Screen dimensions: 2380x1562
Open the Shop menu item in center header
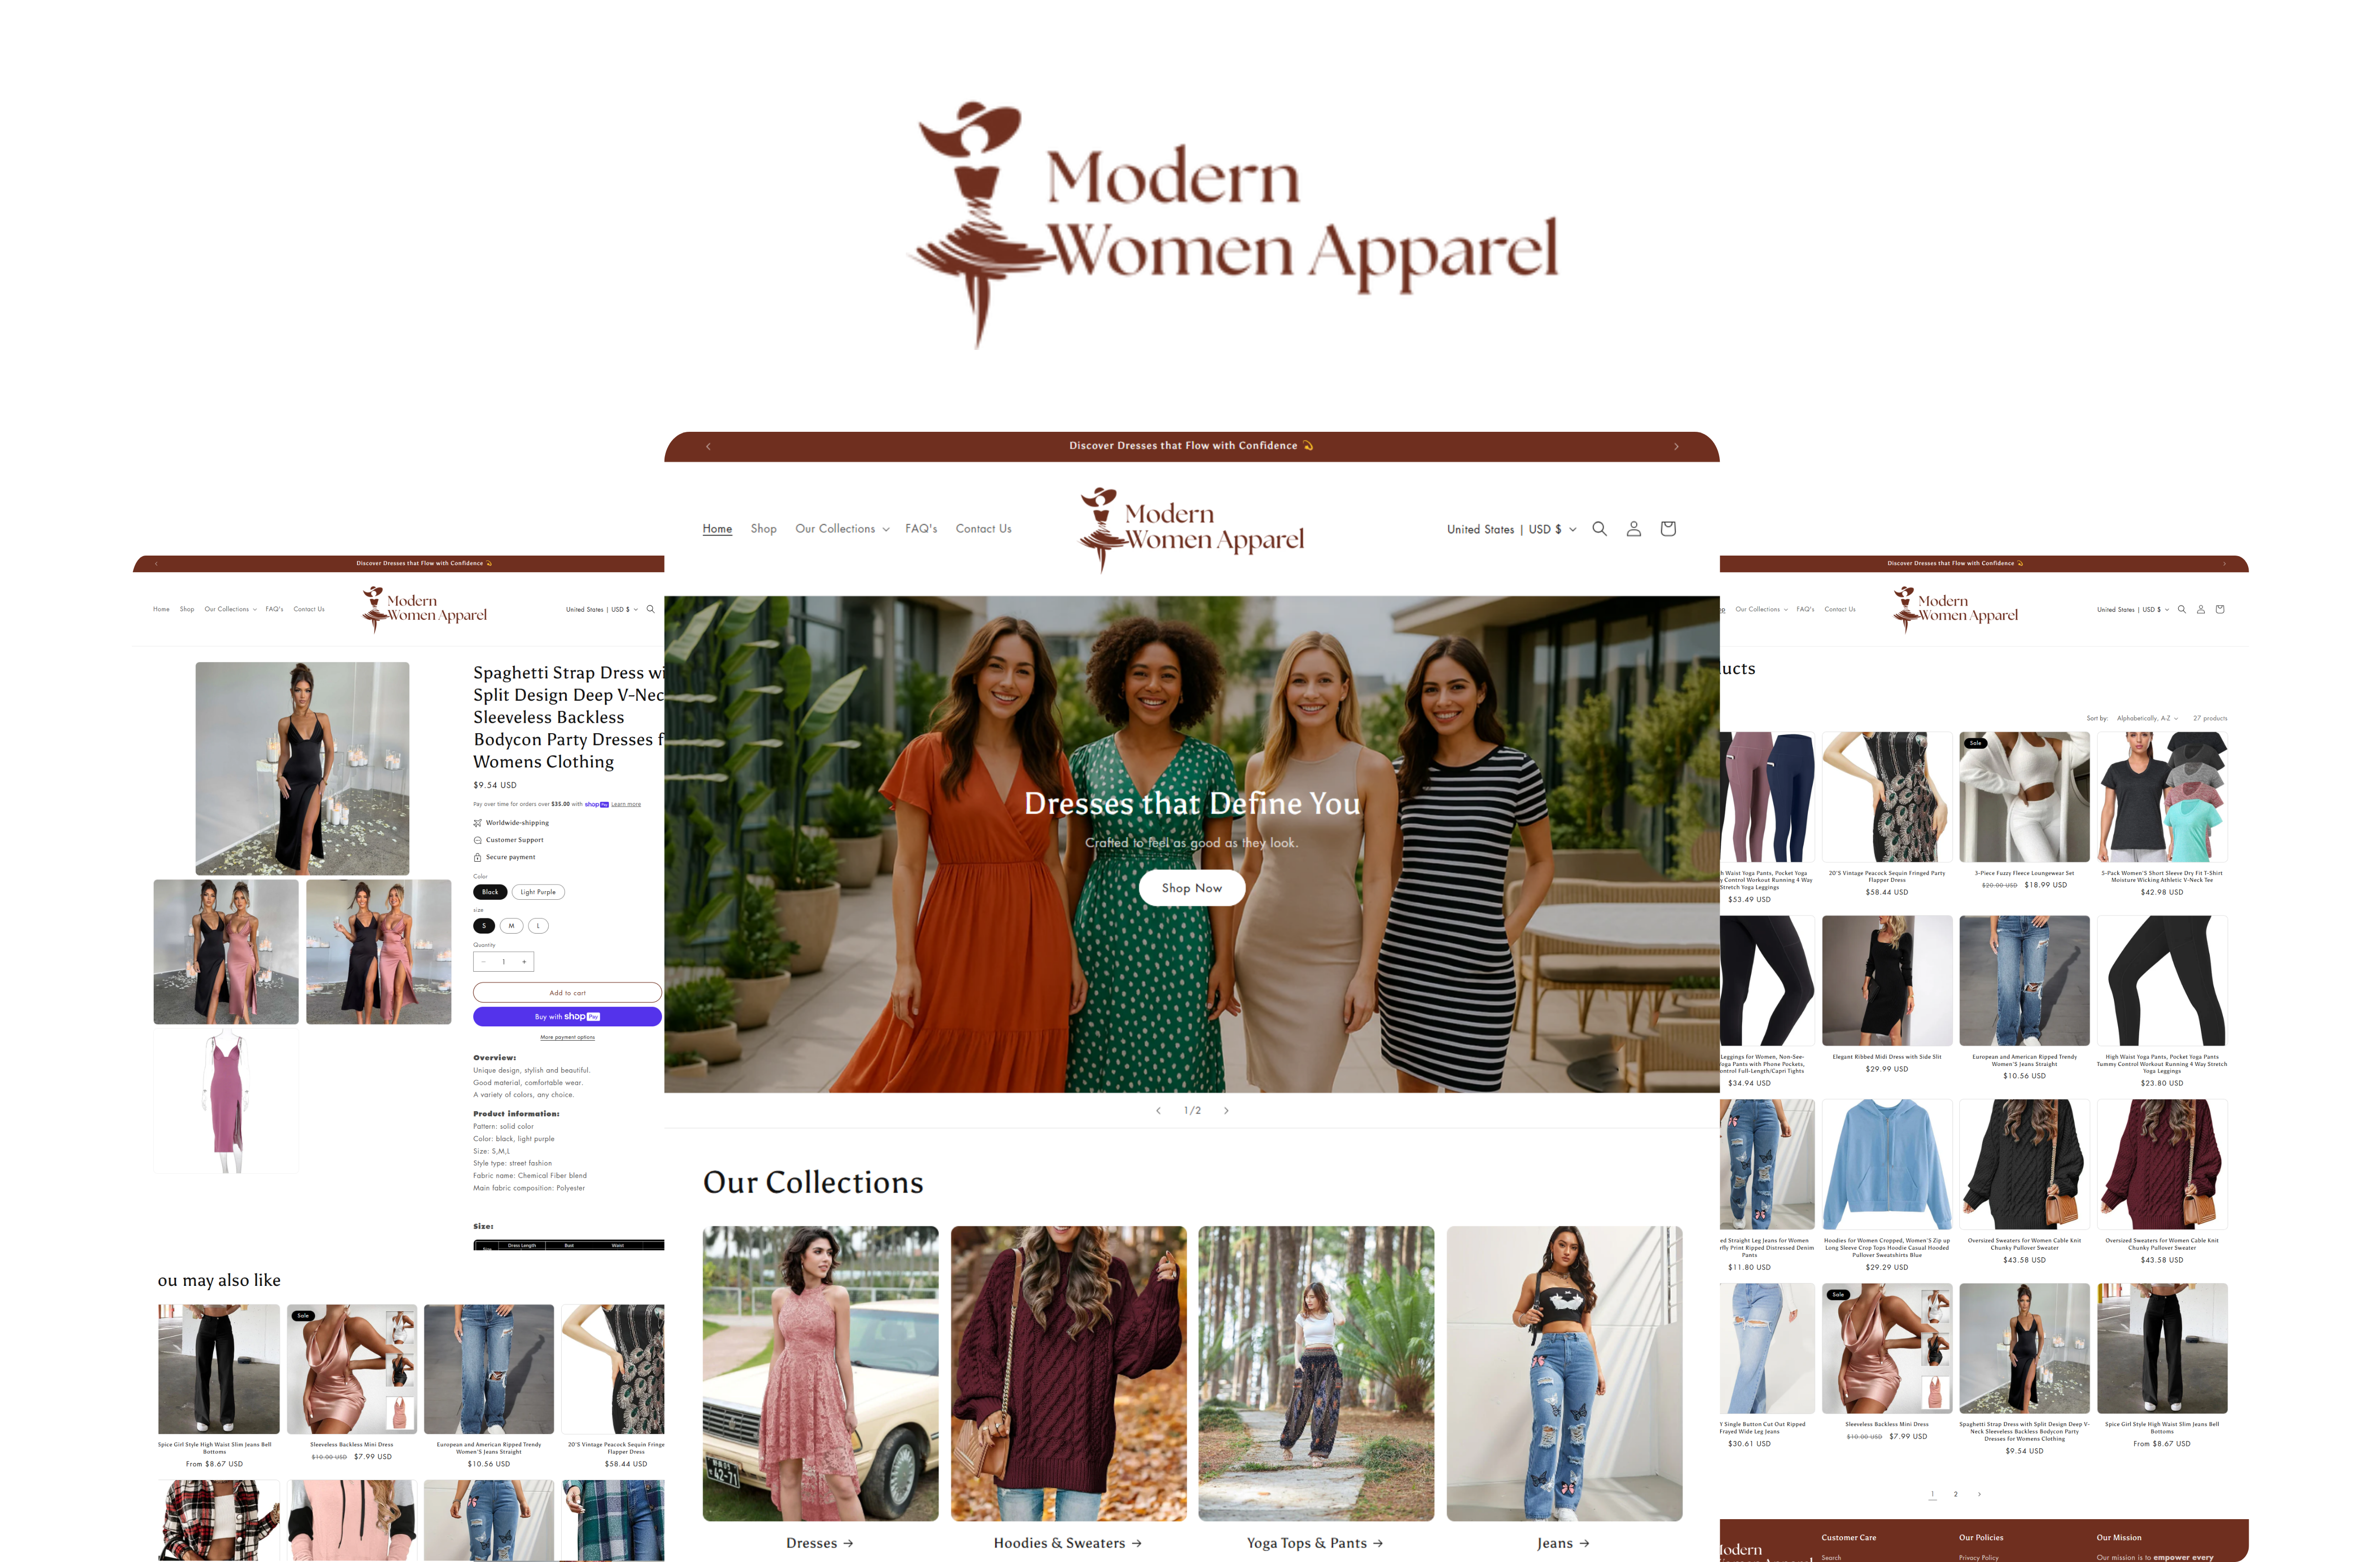pos(763,529)
